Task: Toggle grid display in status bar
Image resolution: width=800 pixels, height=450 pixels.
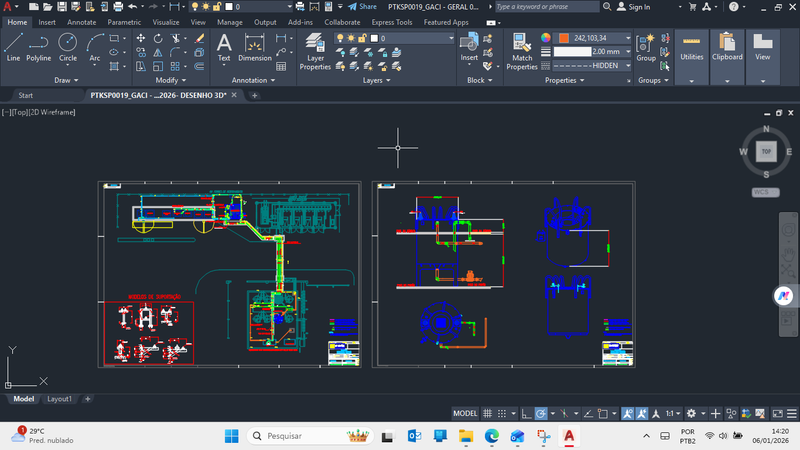Action: pyautogui.click(x=489, y=413)
